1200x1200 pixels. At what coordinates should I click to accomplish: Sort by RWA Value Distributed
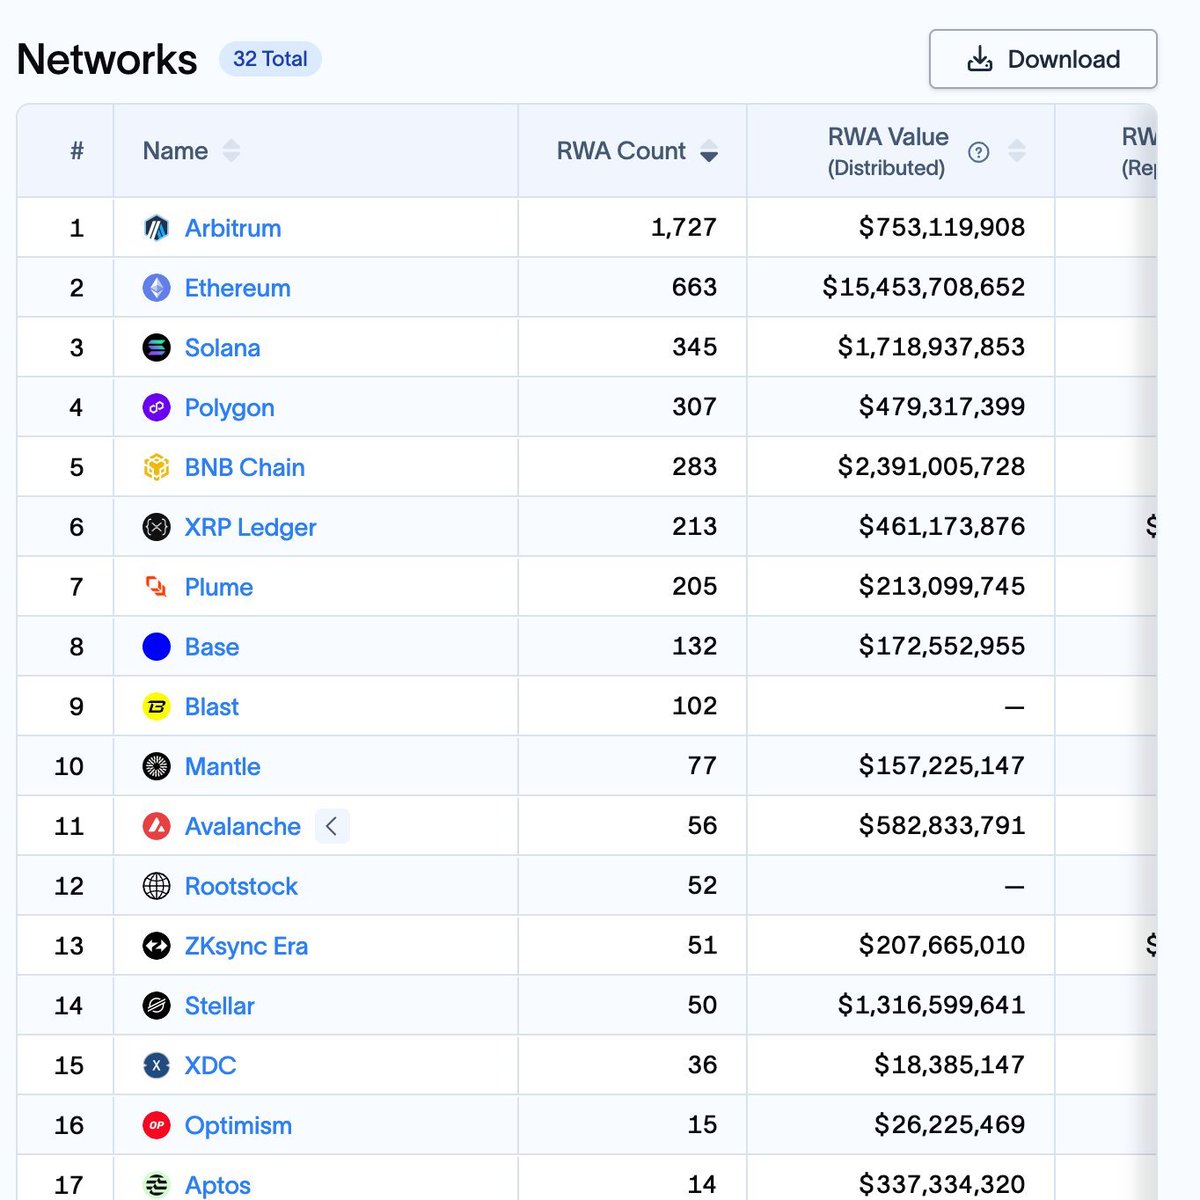pos(1018,151)
